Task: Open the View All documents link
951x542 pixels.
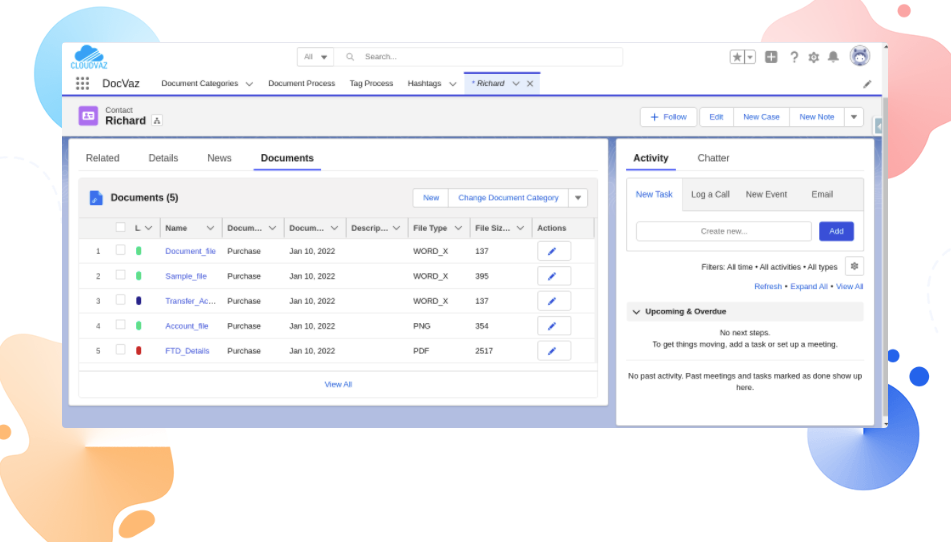Action: tap(338, 384)
